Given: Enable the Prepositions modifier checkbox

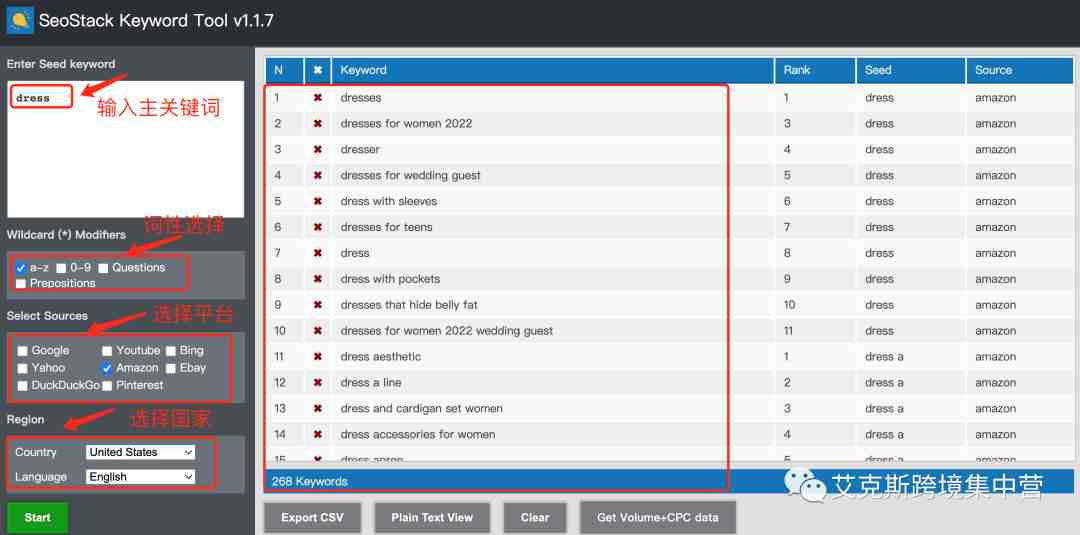Looking at the screenshot, I should pyautogui.click(x=21, y=283).
